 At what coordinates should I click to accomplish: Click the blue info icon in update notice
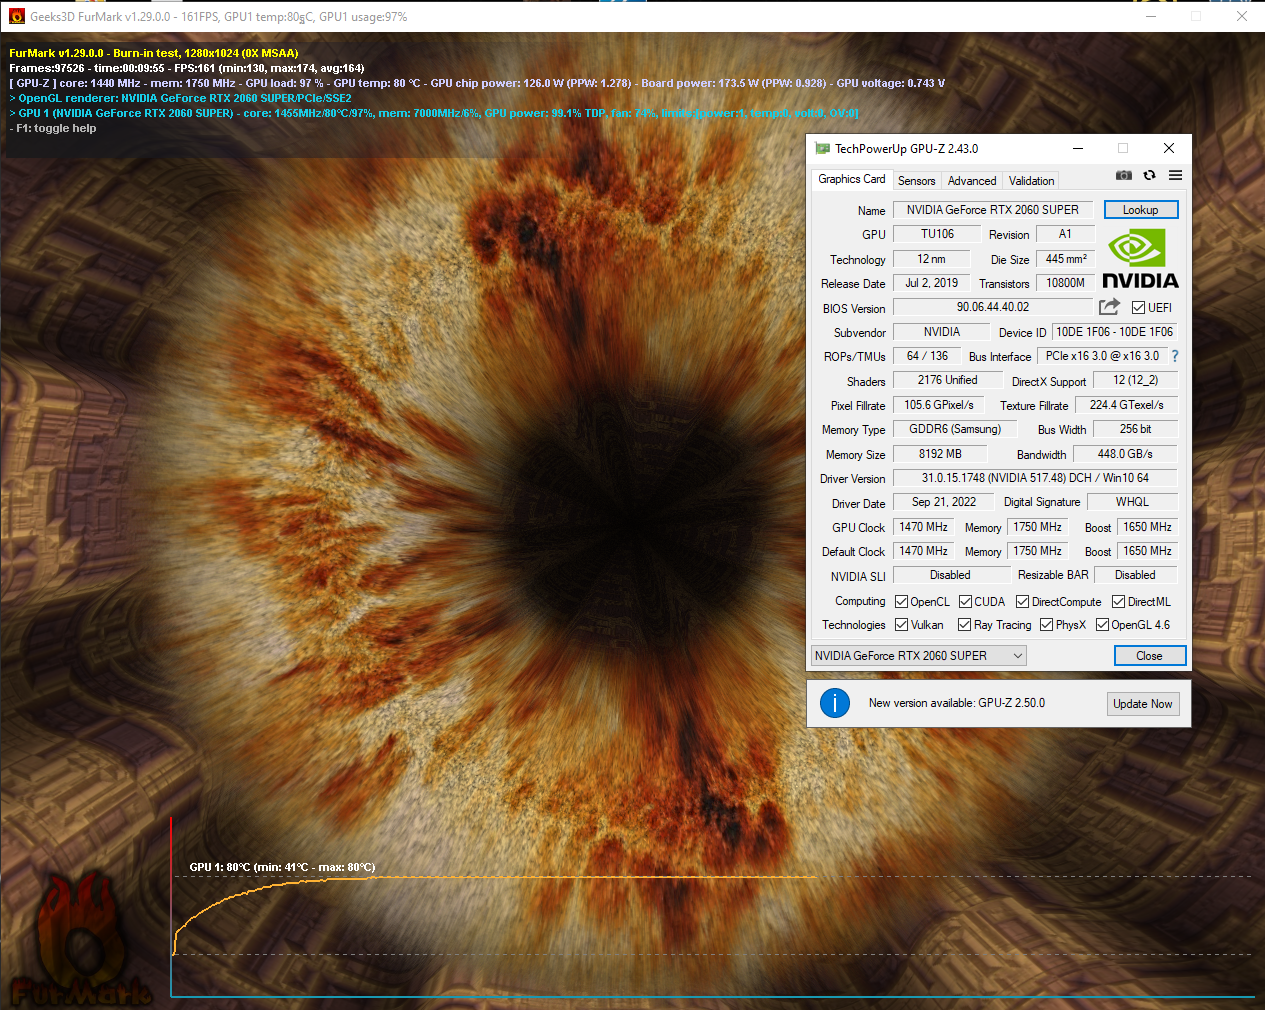(835, 703)
